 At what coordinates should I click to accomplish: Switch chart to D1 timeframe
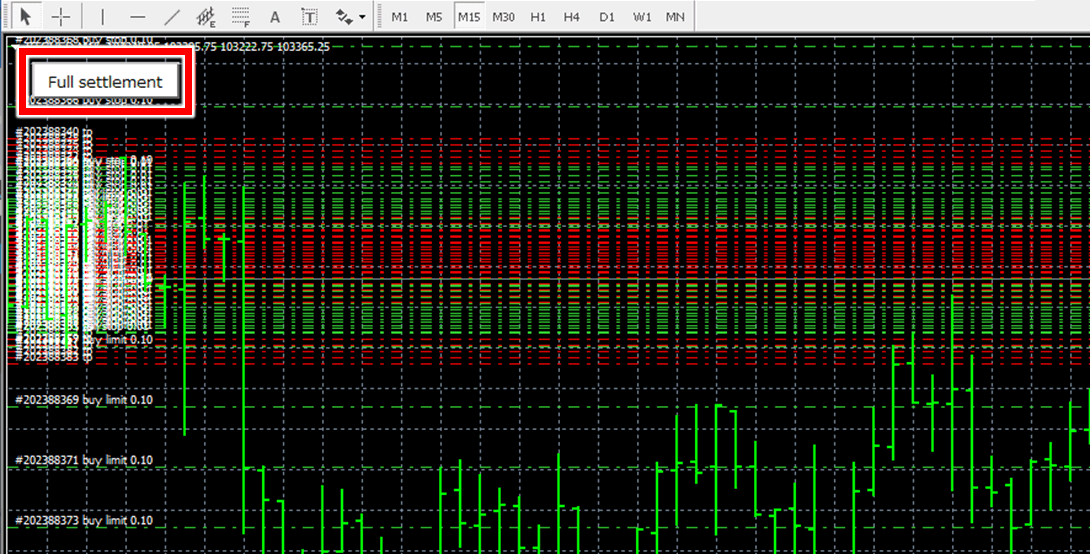point(607,17)
